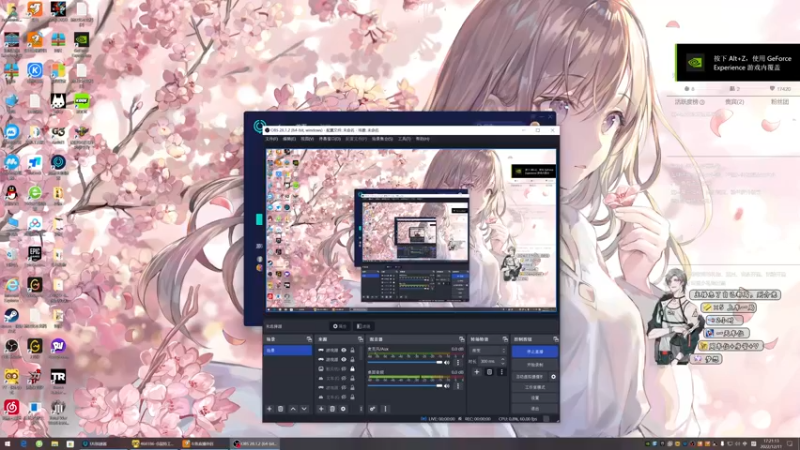The height and width of the screenshot is (450, 800).
Task: Toggle the lock on the first source row
Action: tap(352, 350)
